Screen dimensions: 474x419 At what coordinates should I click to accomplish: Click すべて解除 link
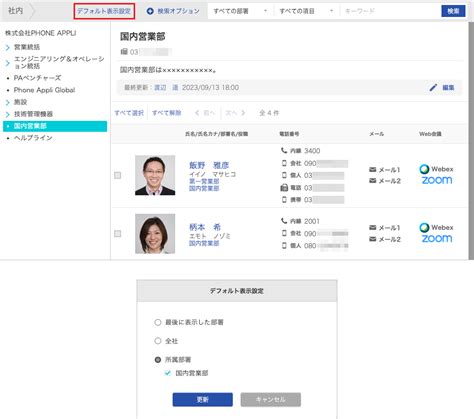[x=167, y=113]
